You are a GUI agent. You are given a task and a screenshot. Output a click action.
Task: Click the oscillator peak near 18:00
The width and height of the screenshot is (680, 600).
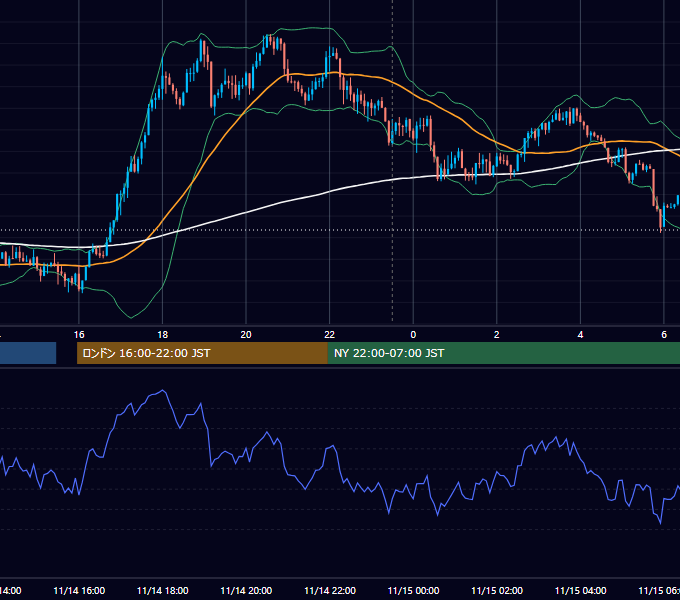click(163, 391)
